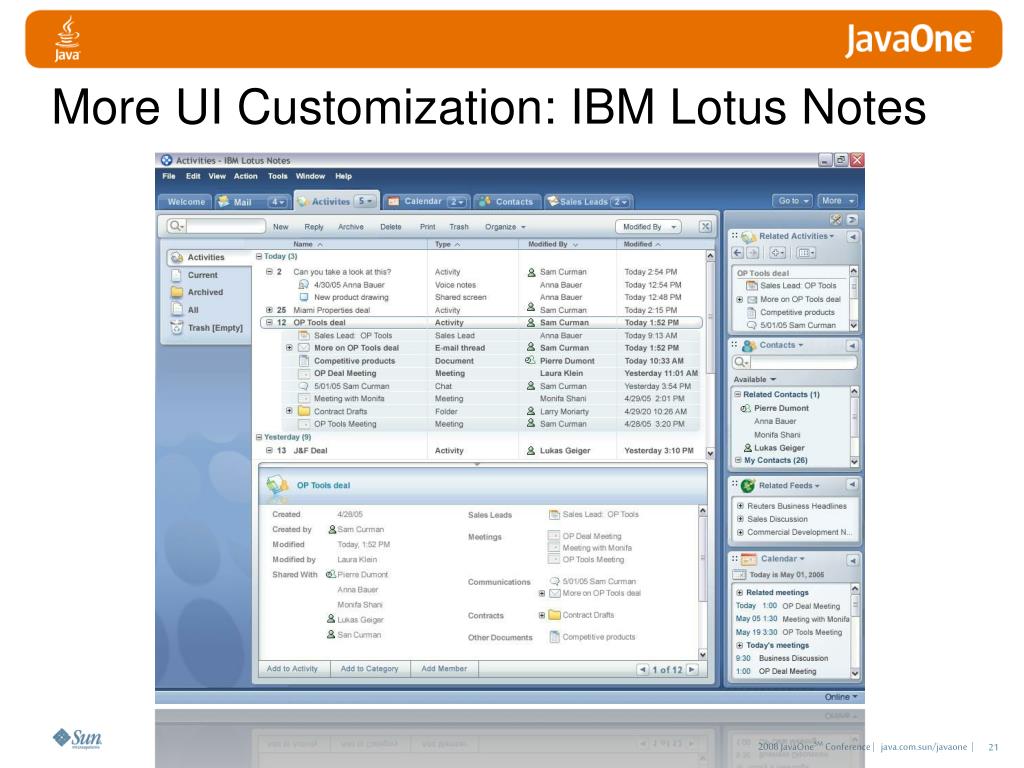Open the Organize dropdown menu
This screenshot has height=768, width=1024.
click(505, 227)
